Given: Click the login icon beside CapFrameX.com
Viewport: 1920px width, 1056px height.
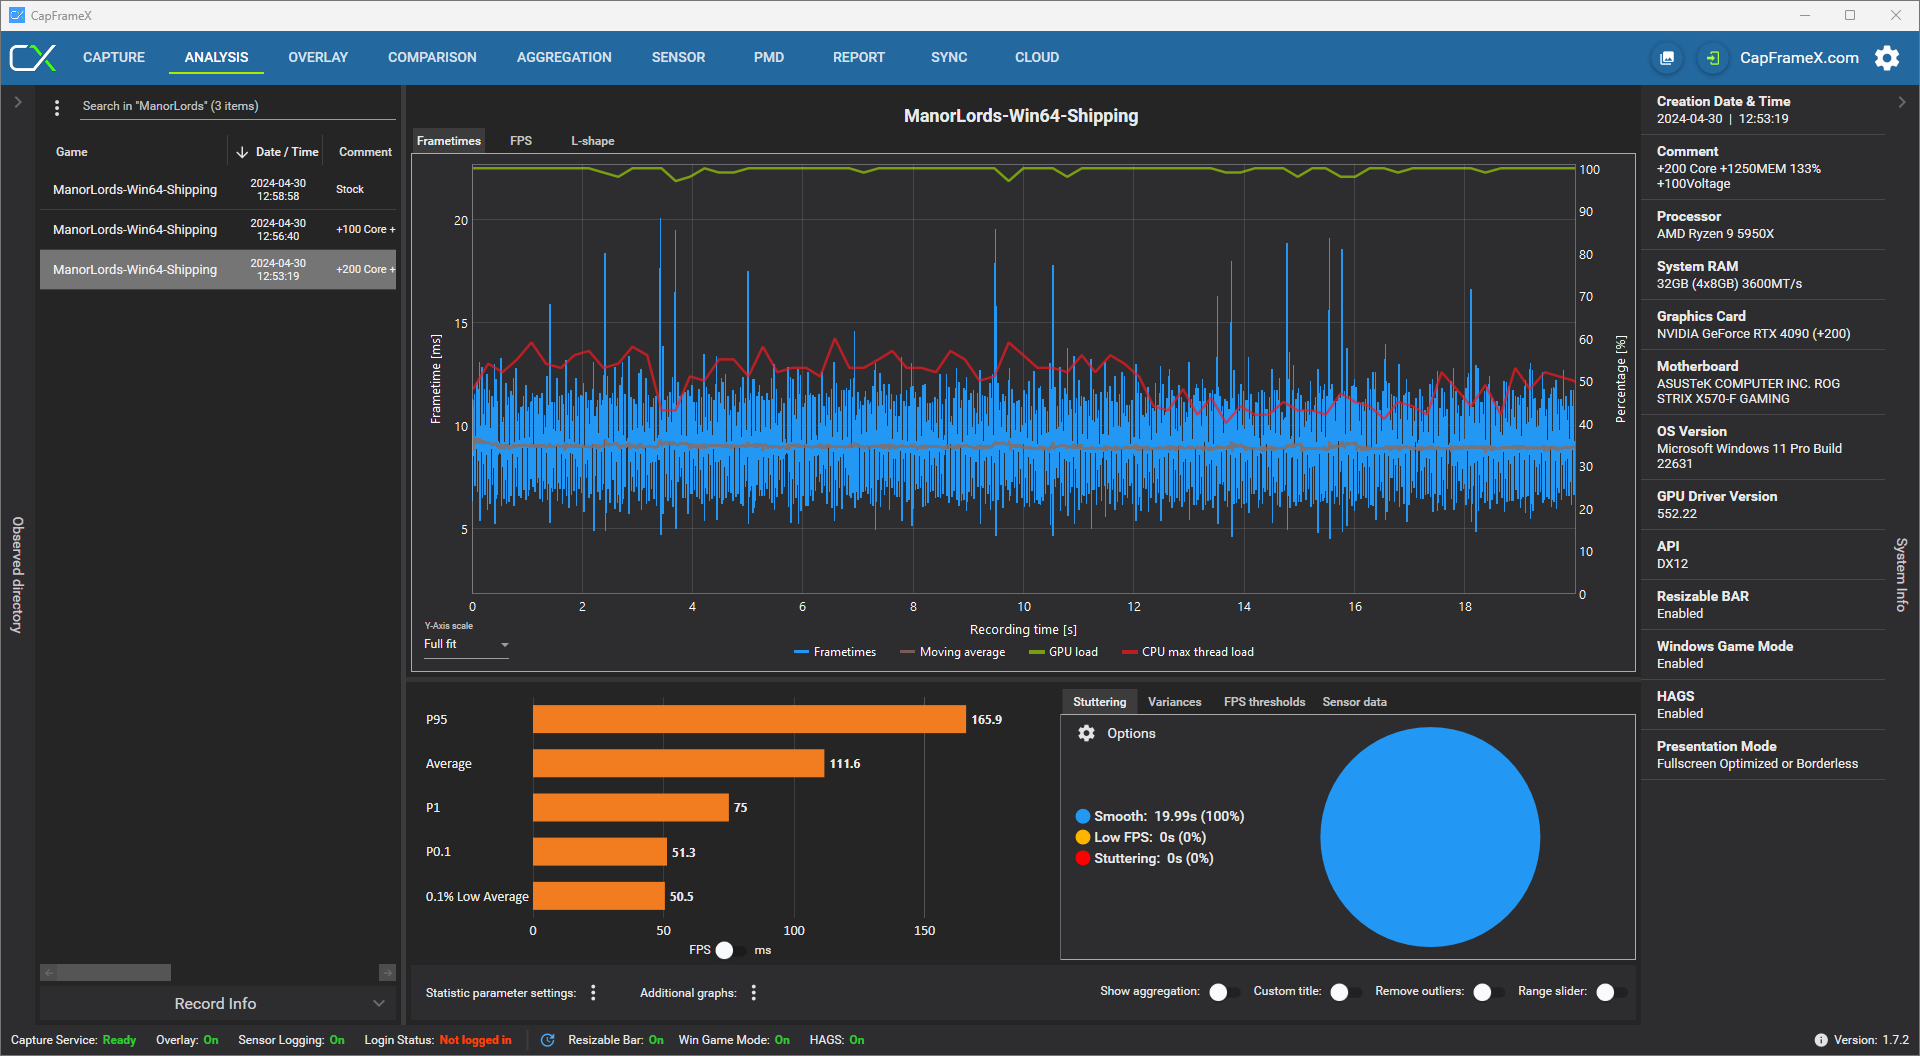Looking at the screenshot, I should [1713, 58].
